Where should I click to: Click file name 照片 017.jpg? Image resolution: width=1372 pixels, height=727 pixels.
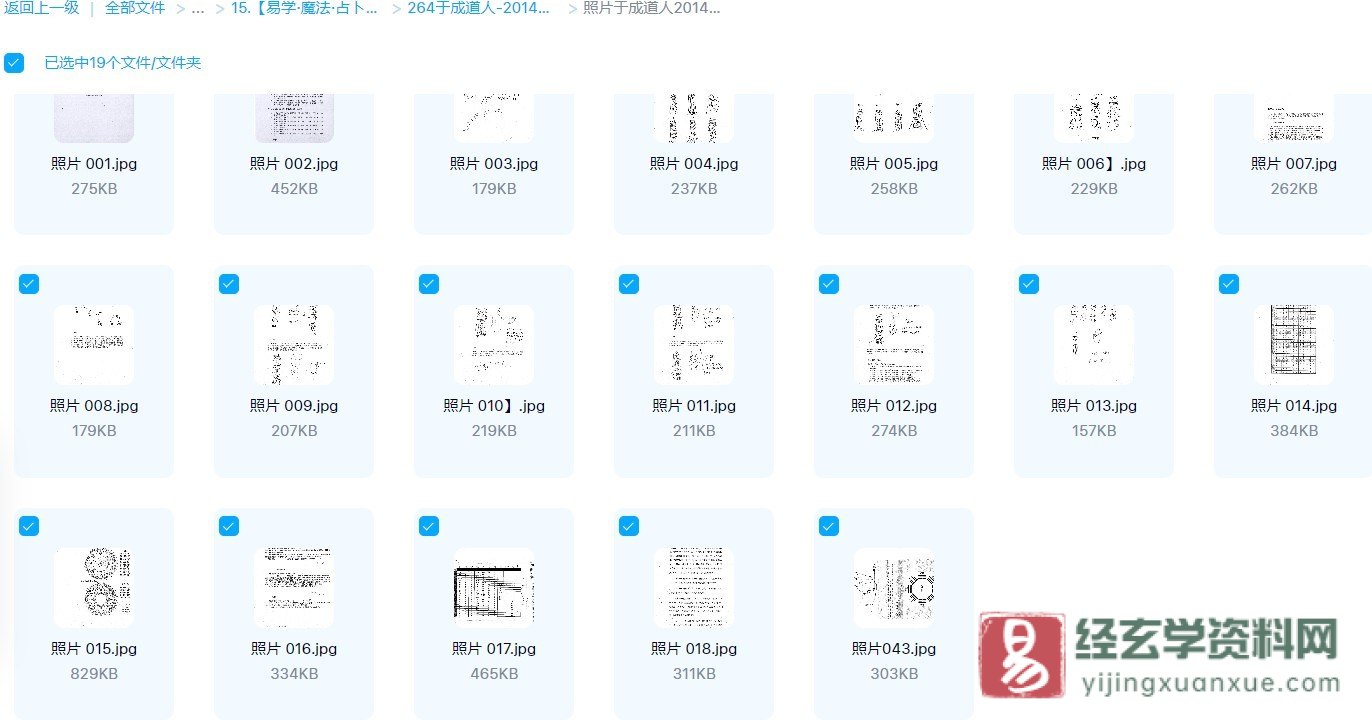tap(494, 649)
